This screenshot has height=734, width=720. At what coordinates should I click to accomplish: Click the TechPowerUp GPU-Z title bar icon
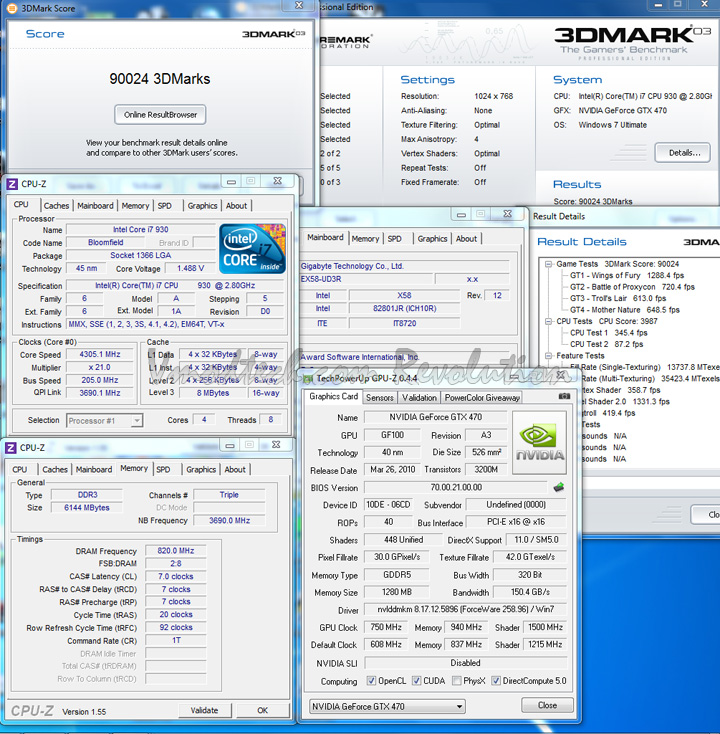click(308, 378)
